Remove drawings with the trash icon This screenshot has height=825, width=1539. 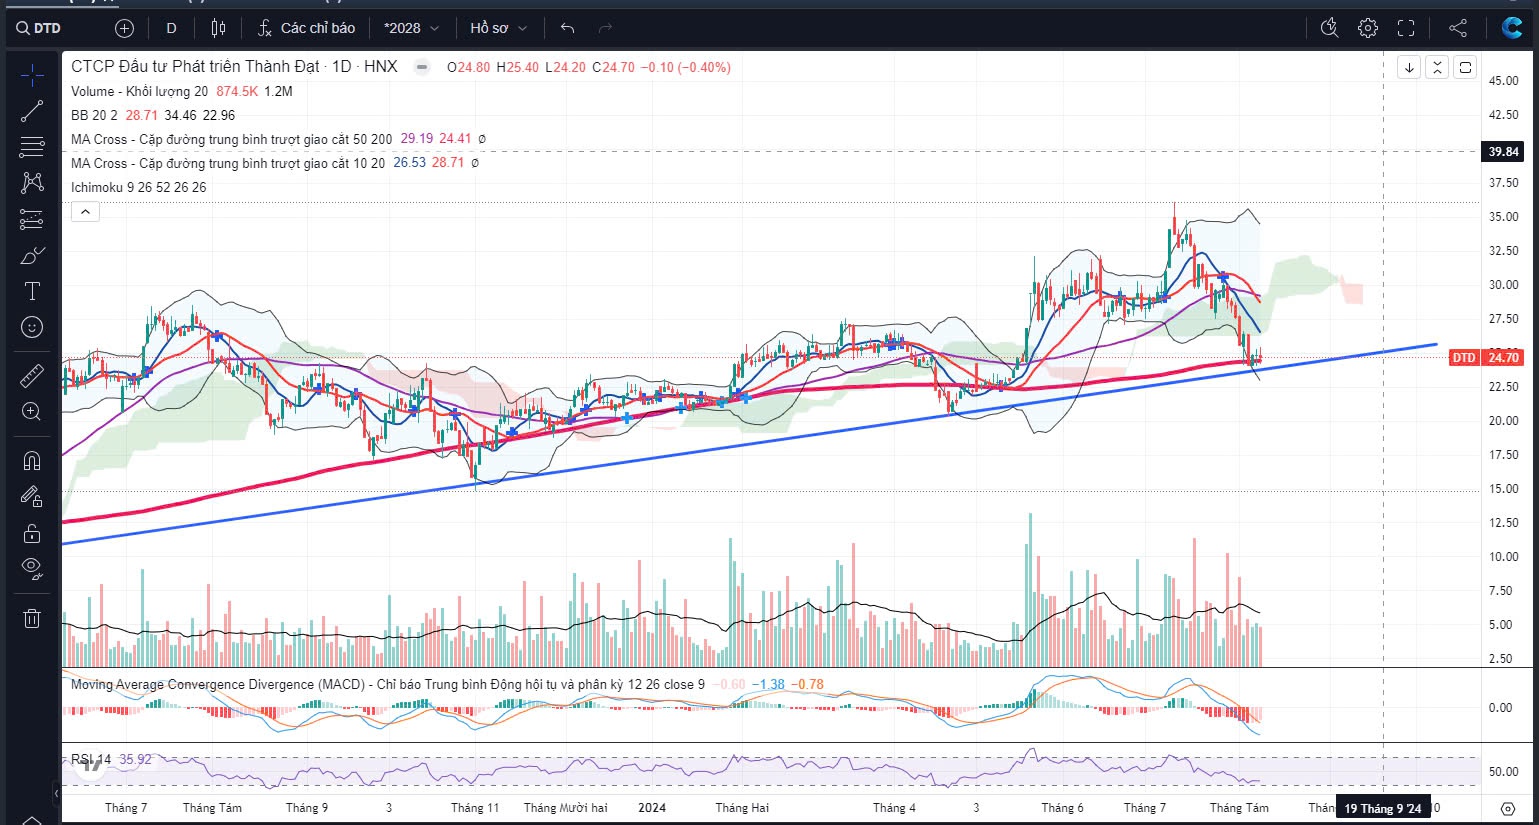point(32,618)
